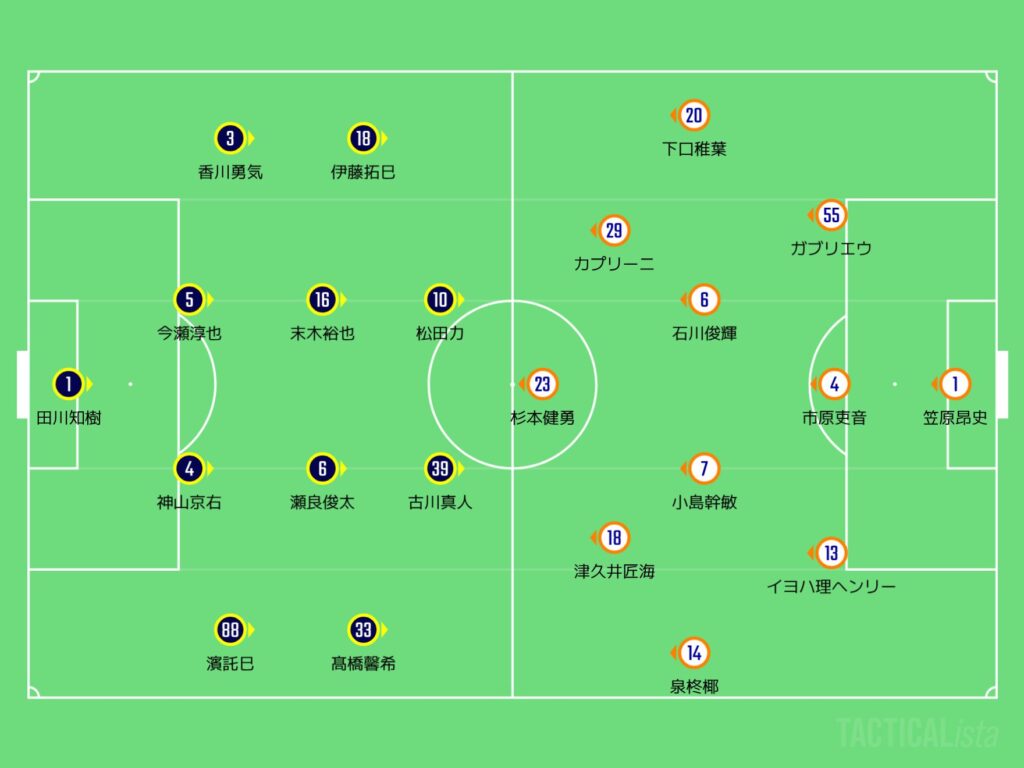1024x768 pixels.
Task: Click orange player marker number 20
Action: [694, 116]
